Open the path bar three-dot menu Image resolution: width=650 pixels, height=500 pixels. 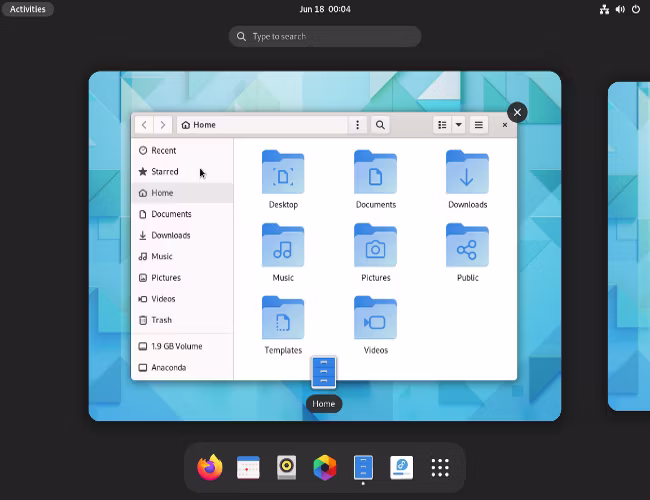[357, 125]
